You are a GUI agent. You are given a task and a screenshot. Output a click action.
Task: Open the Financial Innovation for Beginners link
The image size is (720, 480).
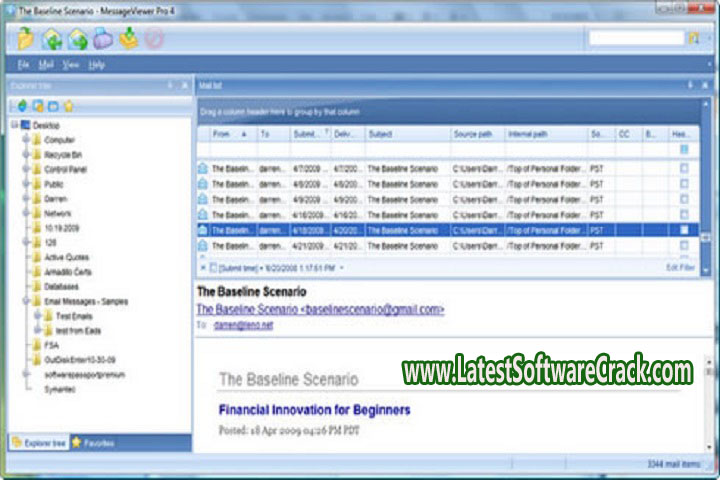coord(314,410)
